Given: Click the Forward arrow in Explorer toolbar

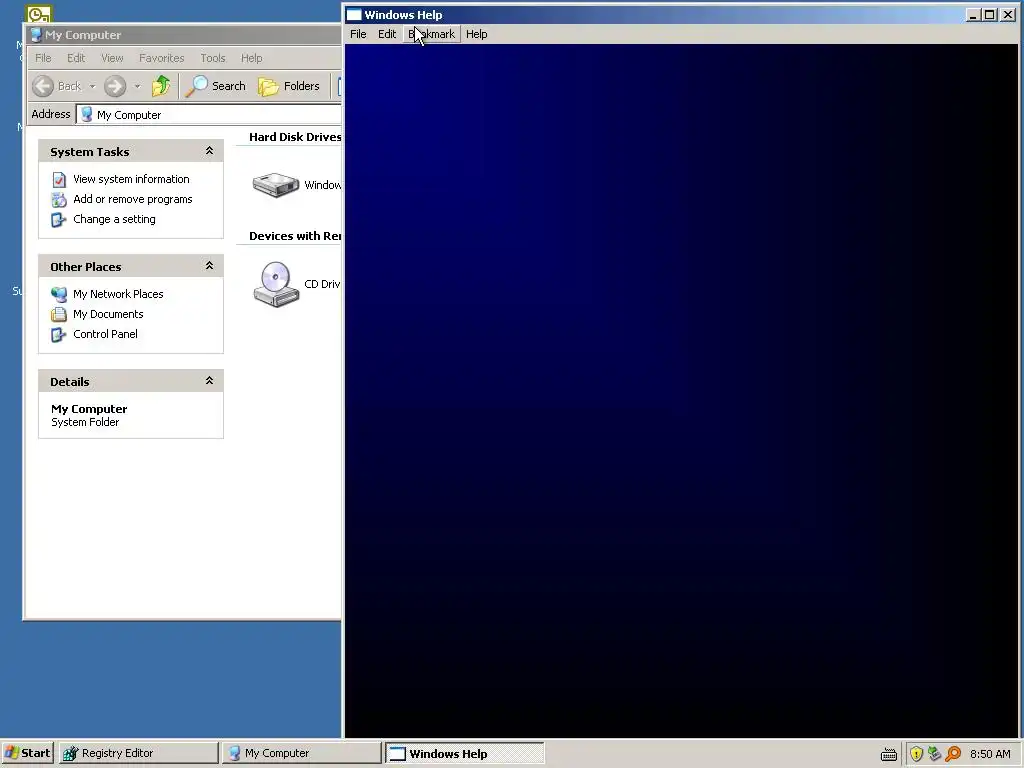Looking at the screenshot, I should click(x=115, y=86).
